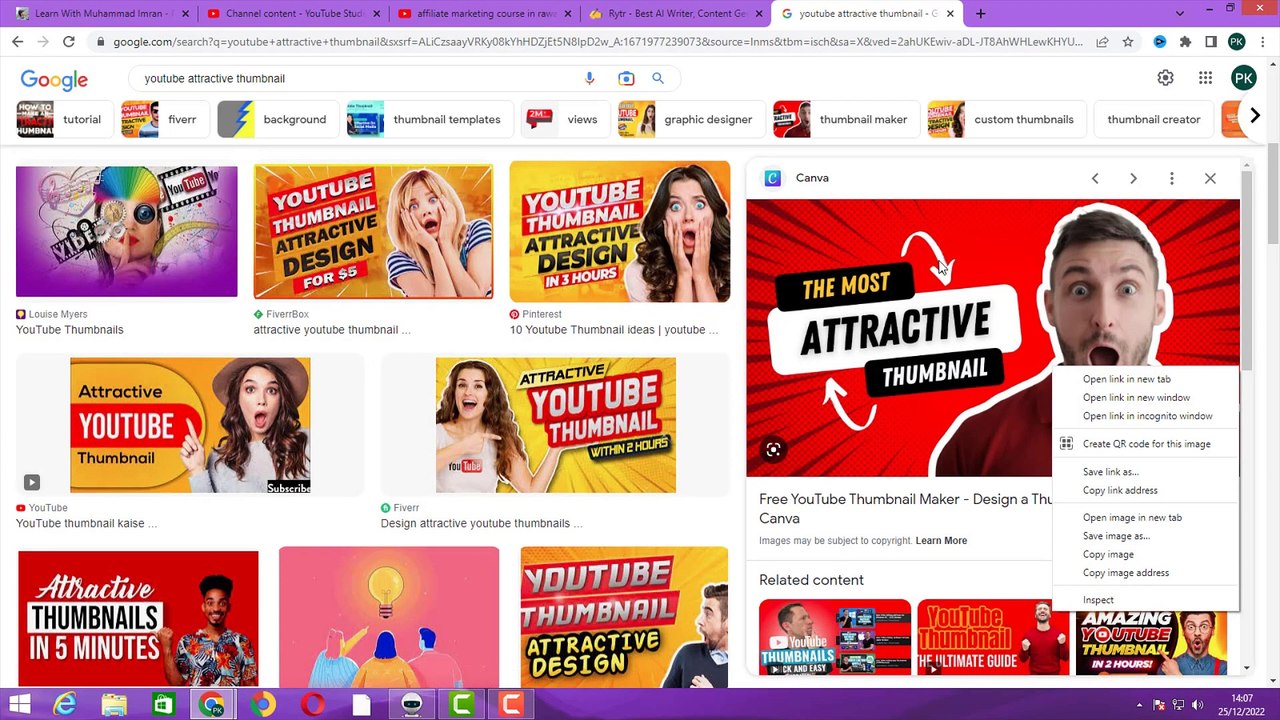Viewport: 1280px width, 720px height.
Task: Filter results by the thumbnail maker chip
Action: click(x=845, y=119)
